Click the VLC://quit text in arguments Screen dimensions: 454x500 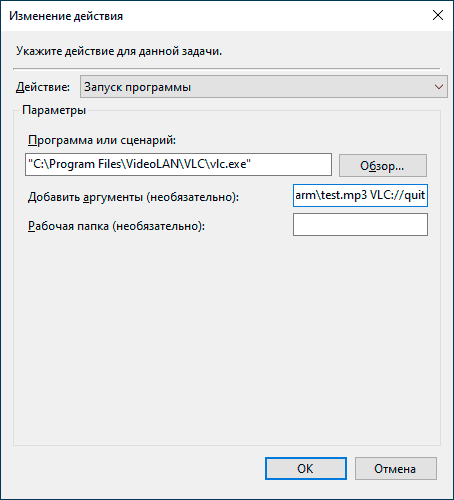point(397,195)
